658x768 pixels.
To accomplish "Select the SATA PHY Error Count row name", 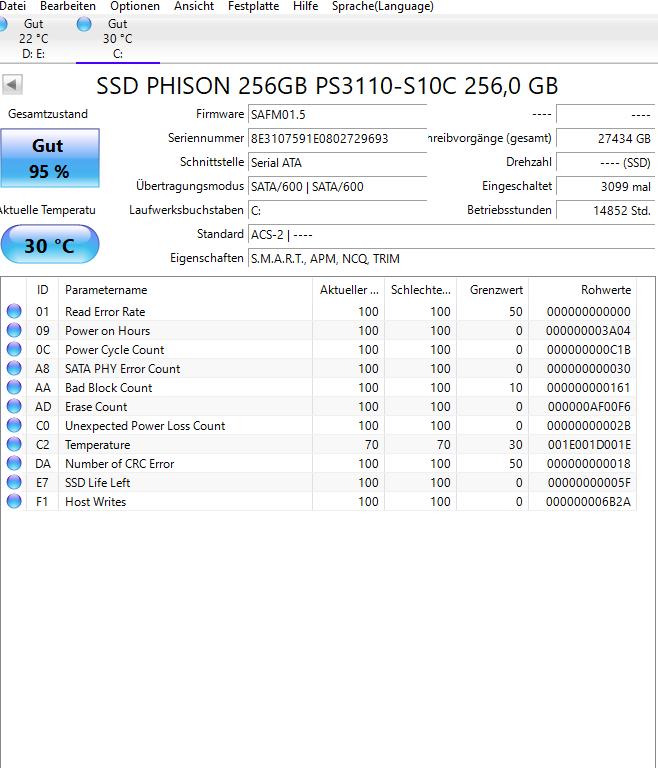I will [x=122, y=369].
